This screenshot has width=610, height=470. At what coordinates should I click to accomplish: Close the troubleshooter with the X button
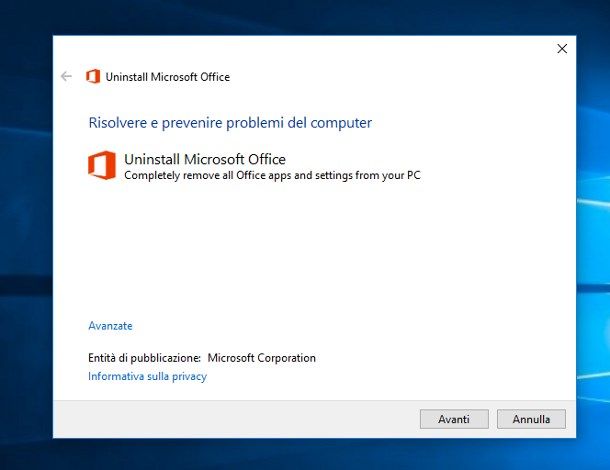pyautogui.click(x=562, y=49)
